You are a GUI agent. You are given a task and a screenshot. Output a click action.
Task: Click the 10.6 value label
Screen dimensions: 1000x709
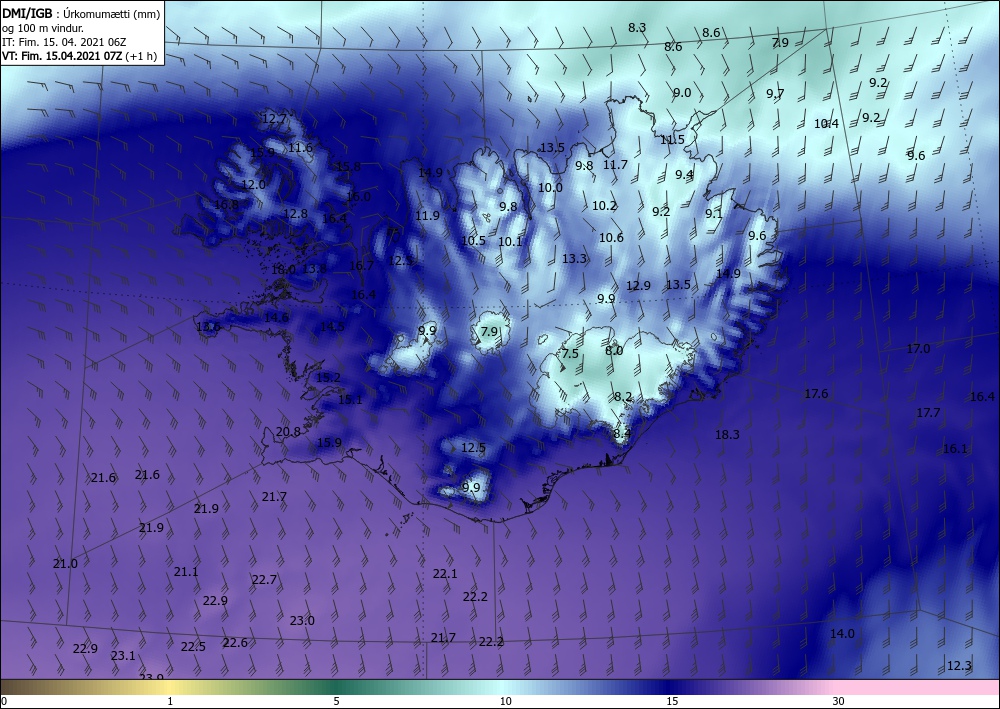tap(611, 238)
